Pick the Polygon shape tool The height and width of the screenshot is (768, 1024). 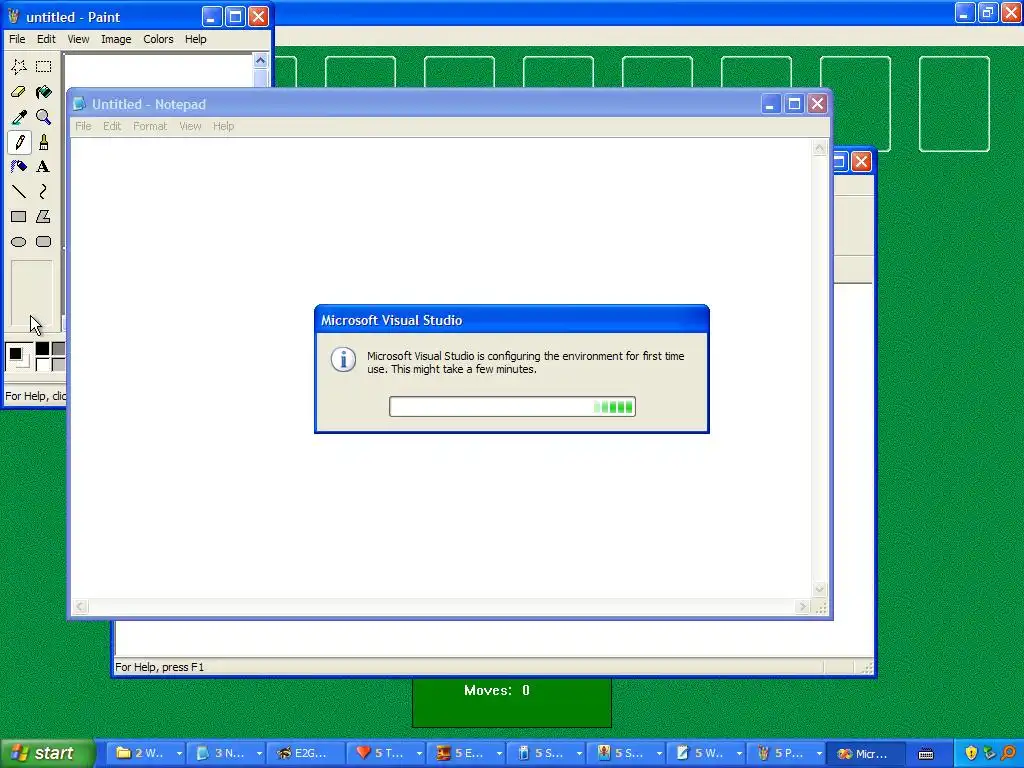tap(43, 217)
